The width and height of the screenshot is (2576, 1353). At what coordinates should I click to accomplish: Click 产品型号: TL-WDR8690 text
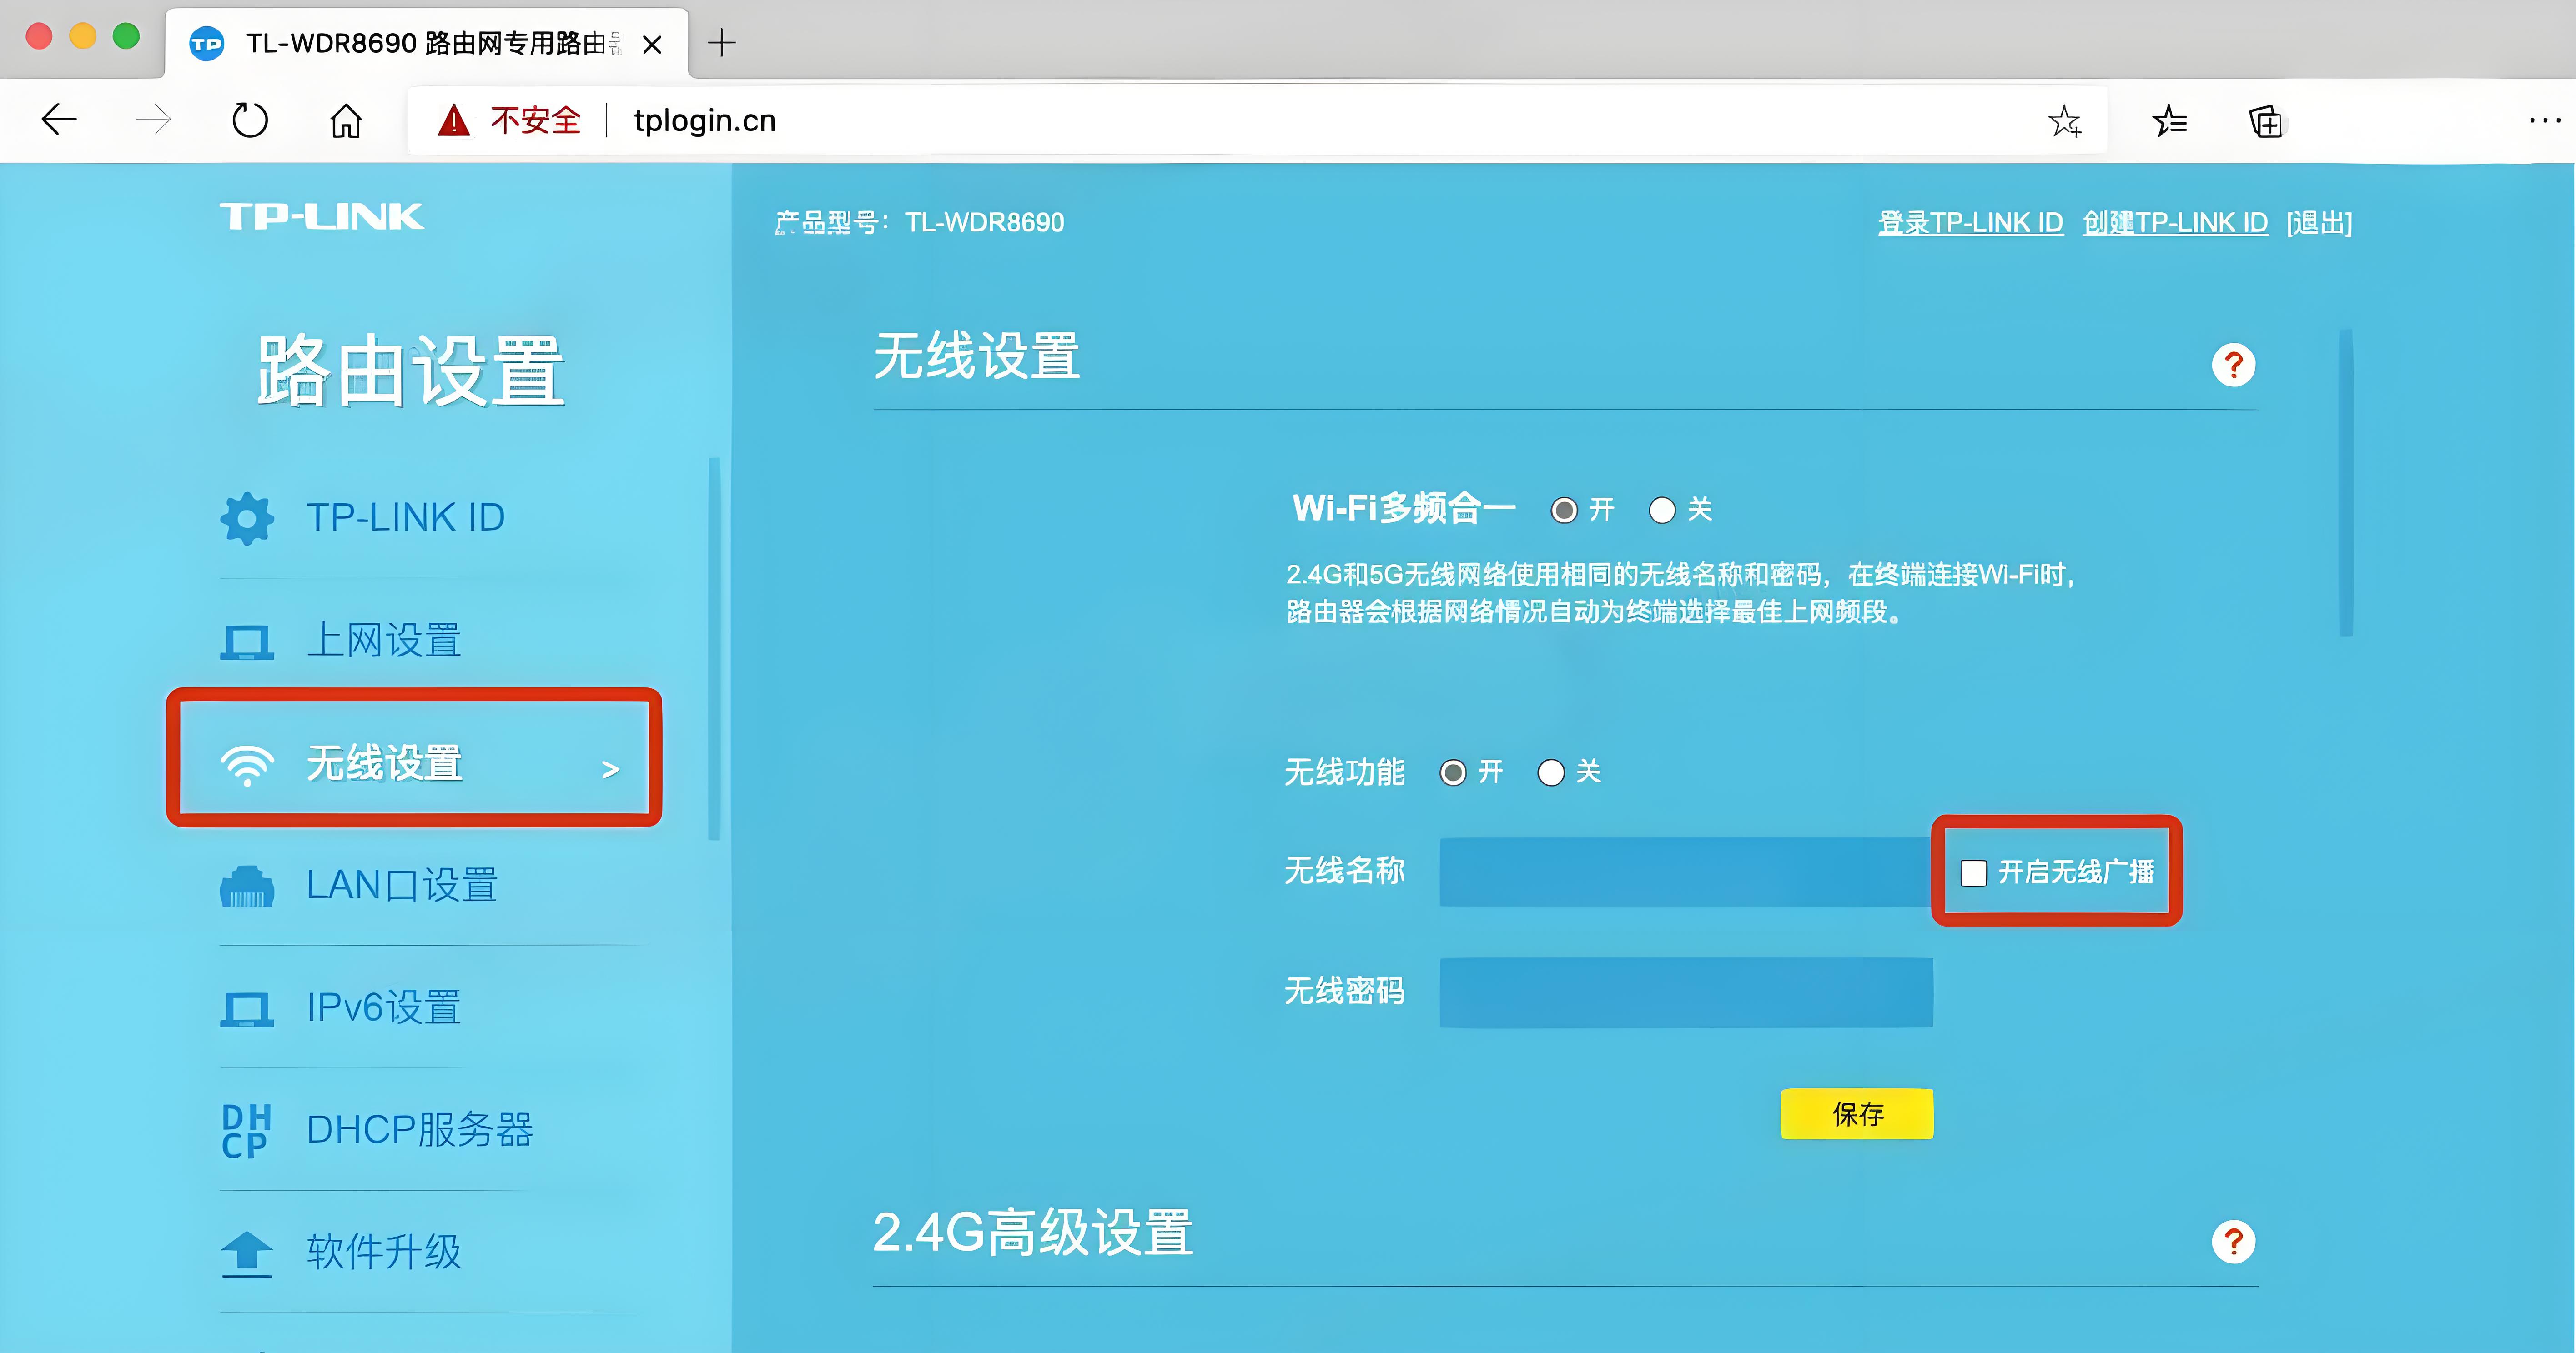click(919, 223)
